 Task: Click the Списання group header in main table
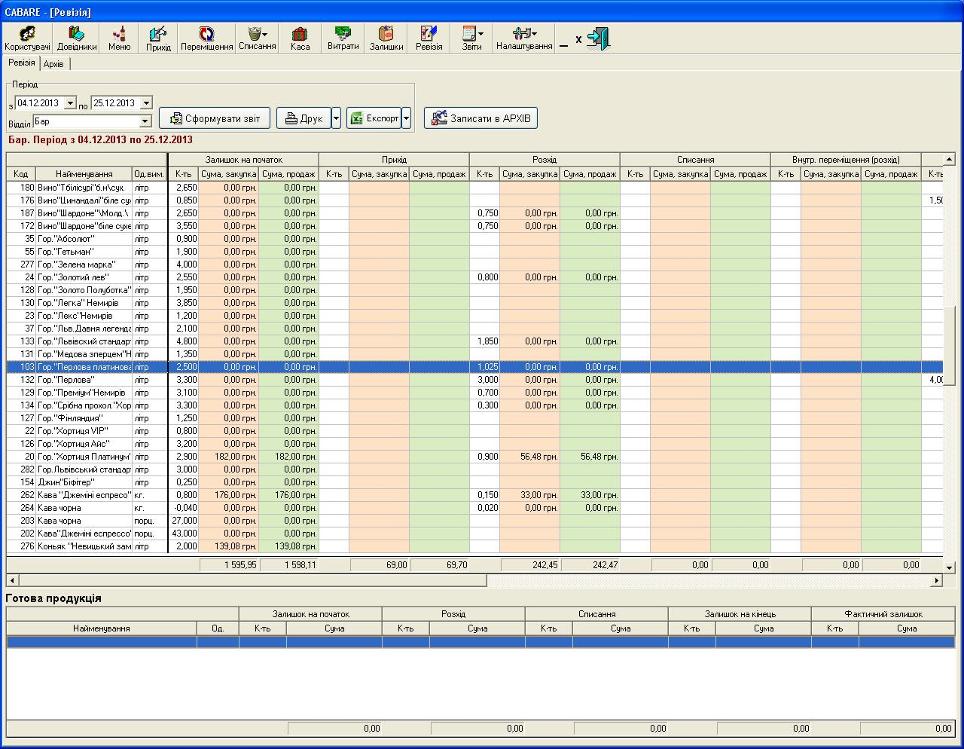click(695, 160)
